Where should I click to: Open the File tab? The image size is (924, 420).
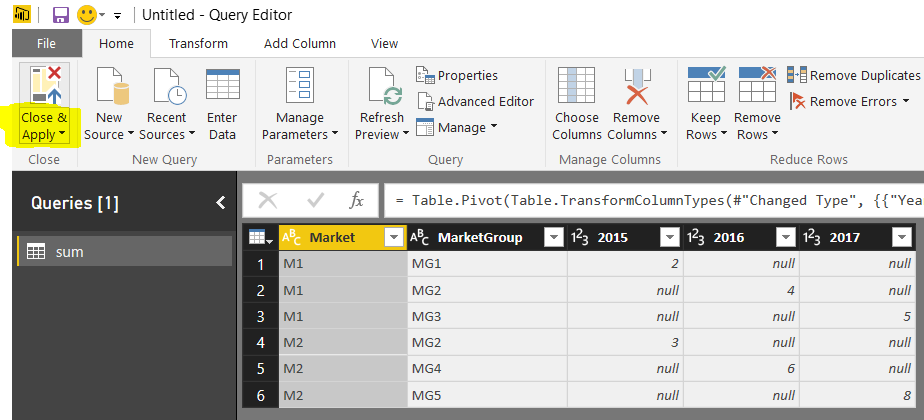click(47, 44)
